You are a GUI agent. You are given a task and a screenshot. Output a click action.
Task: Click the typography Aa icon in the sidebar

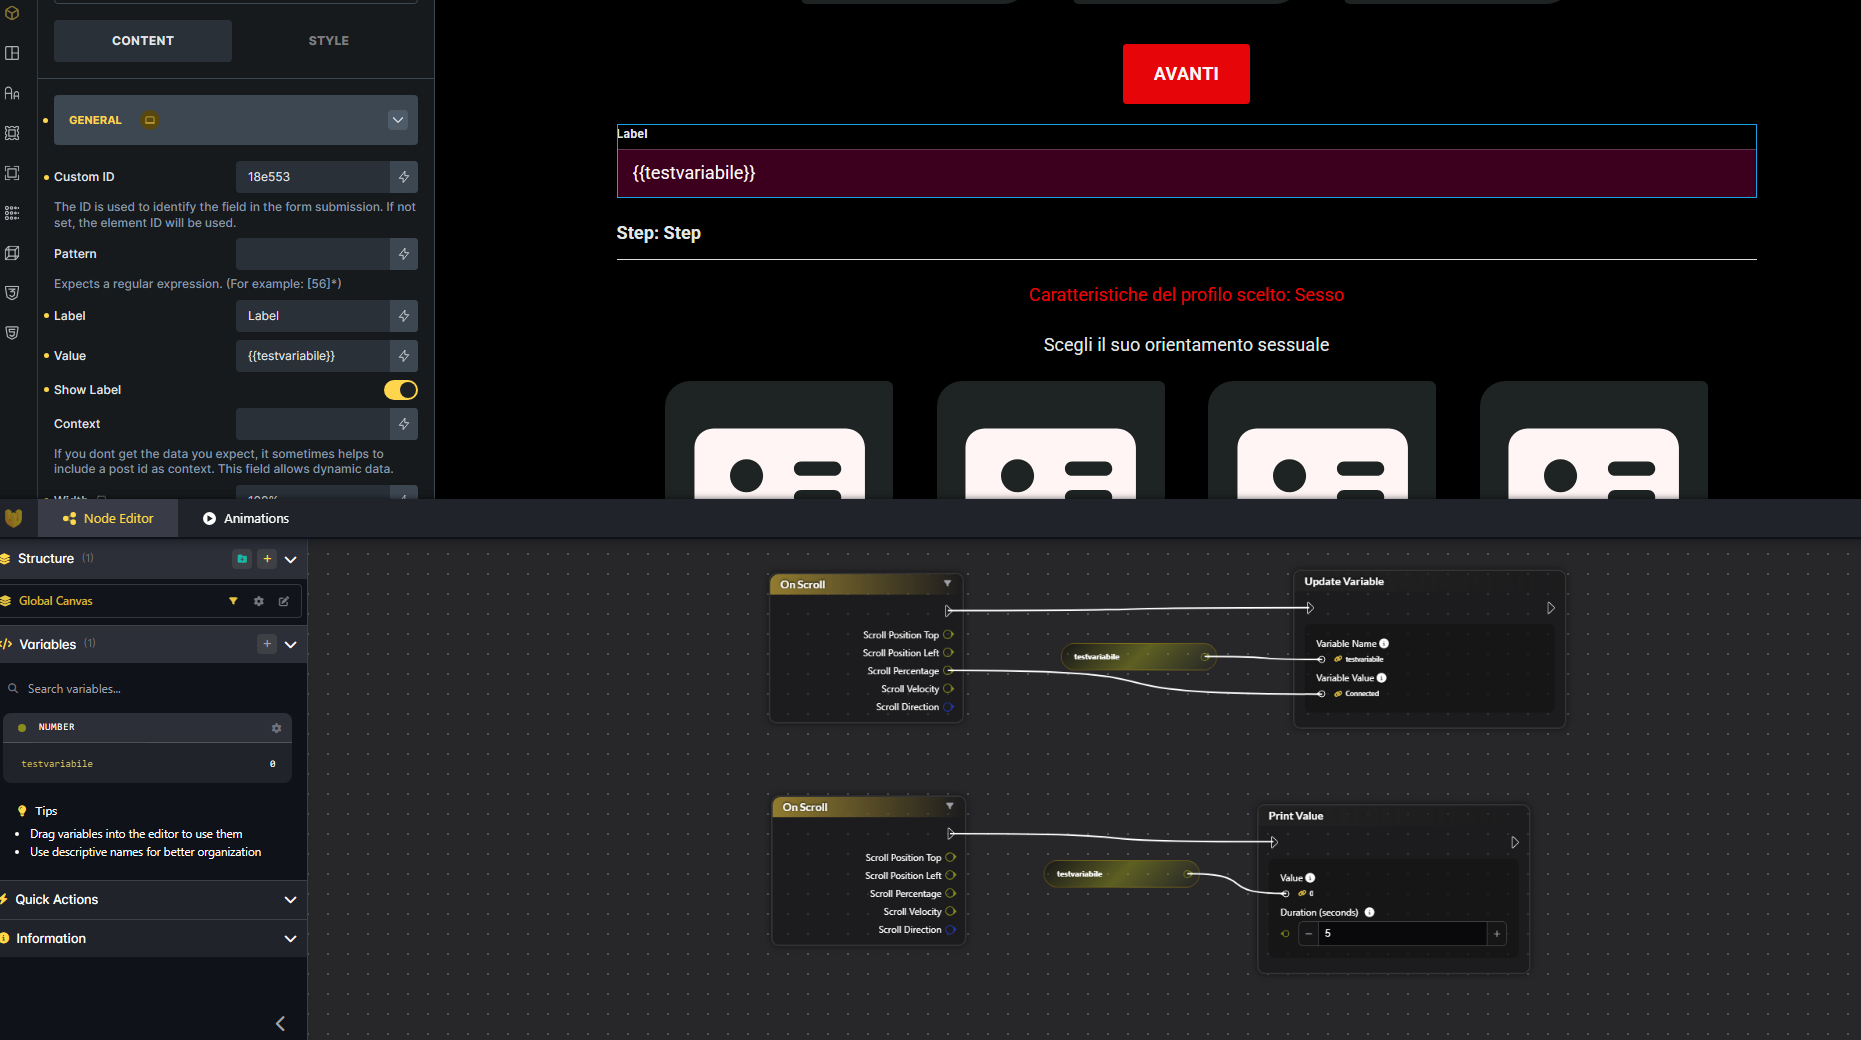coord(12,93)
